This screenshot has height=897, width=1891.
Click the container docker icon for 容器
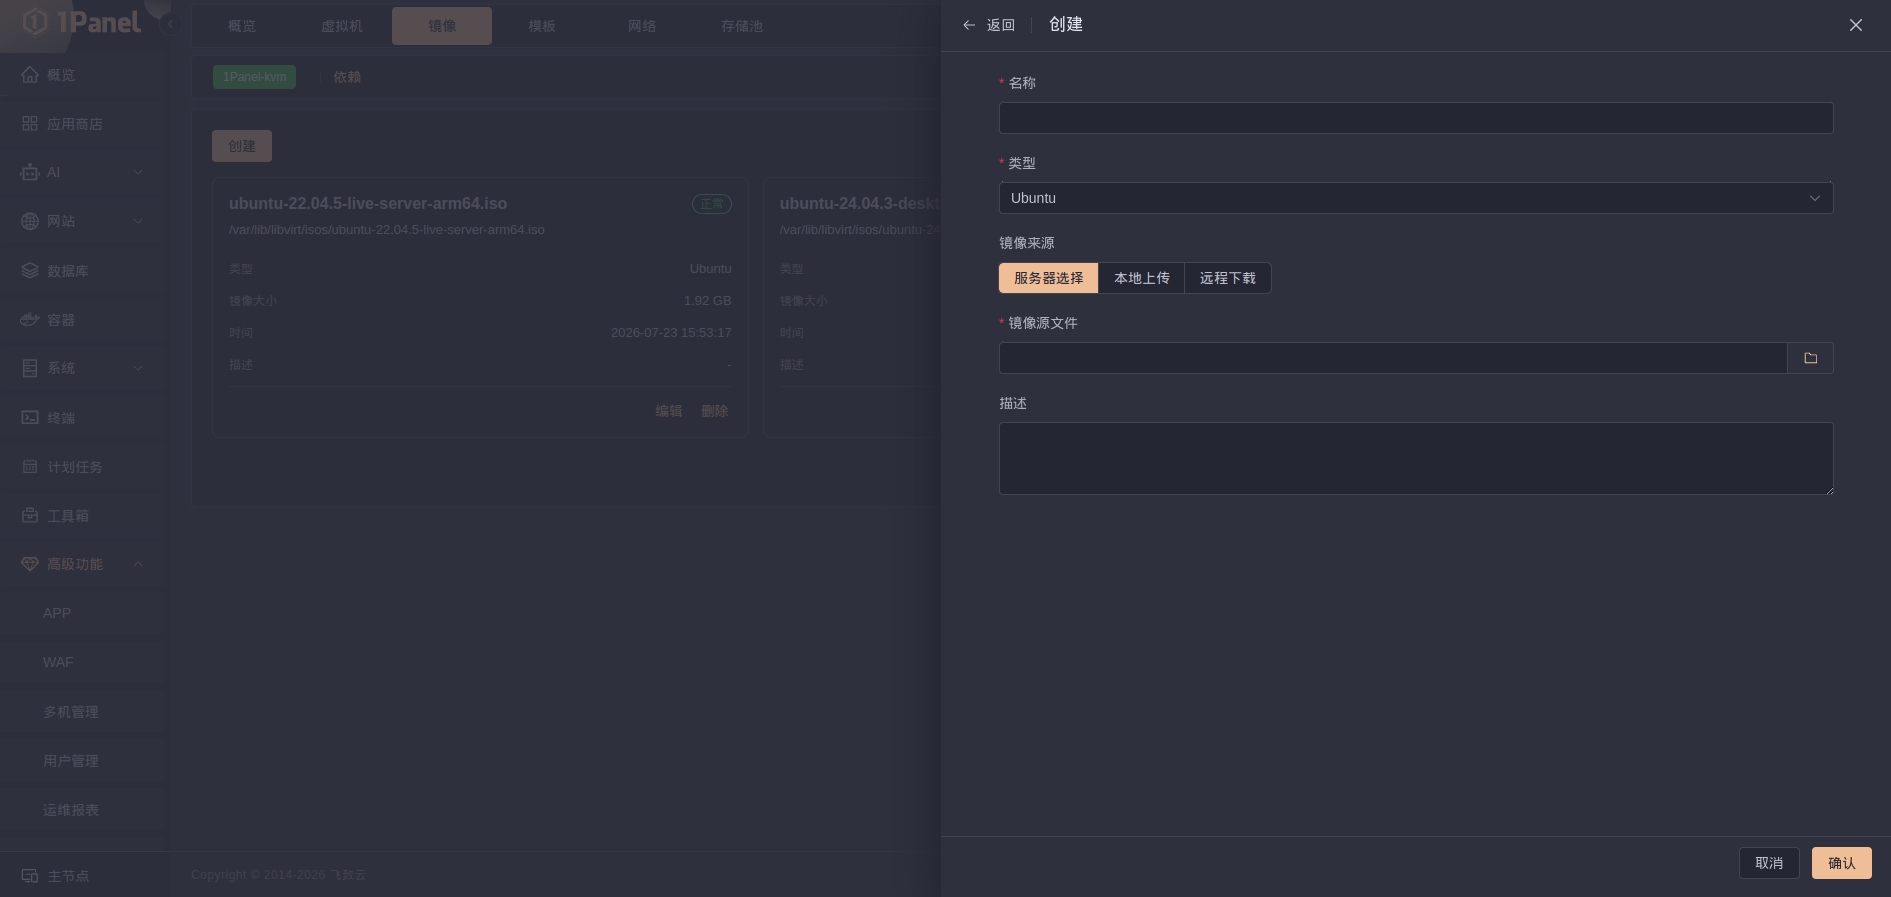click(30, 320)
